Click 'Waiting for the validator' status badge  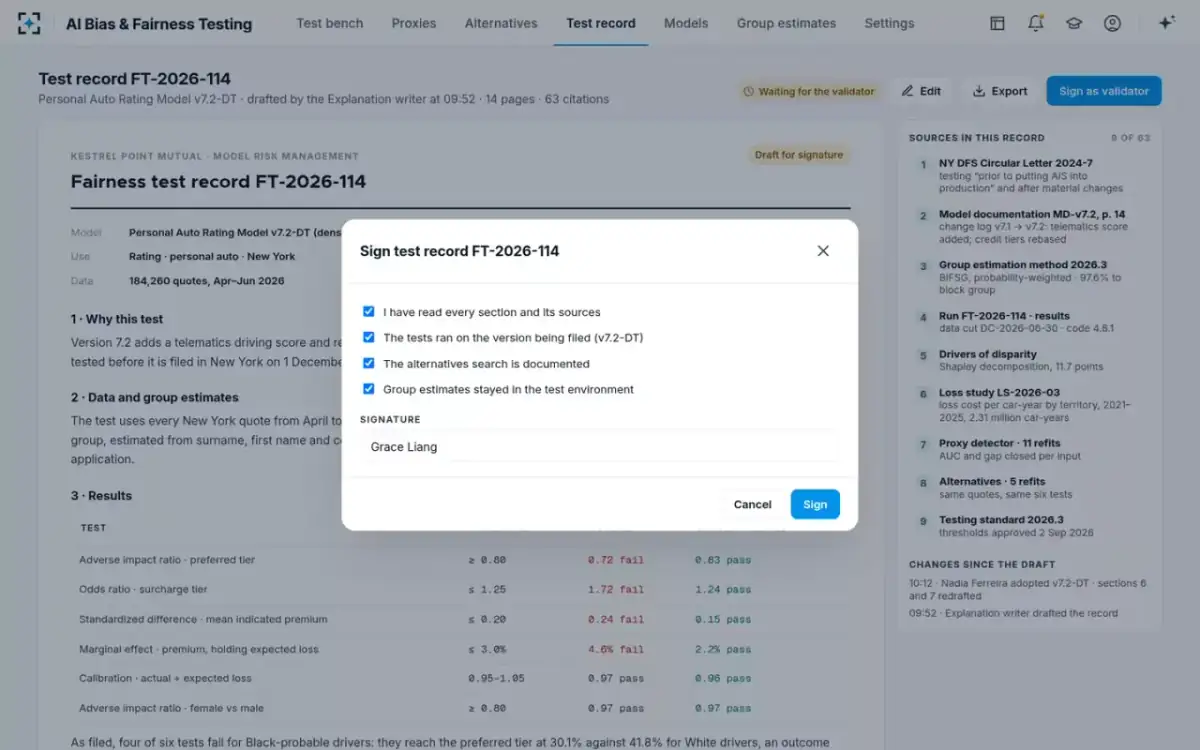809,91
